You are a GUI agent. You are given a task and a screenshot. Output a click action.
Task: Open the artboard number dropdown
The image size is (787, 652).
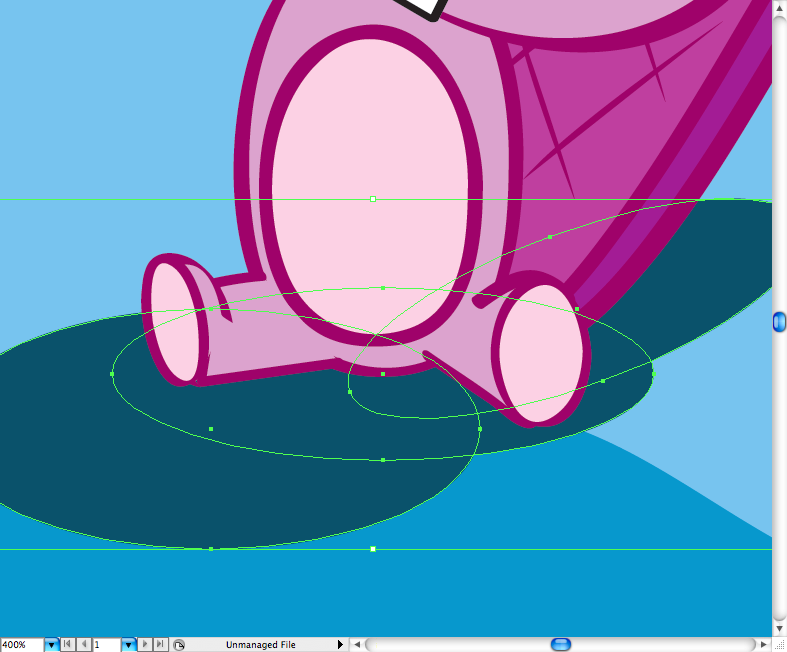click(129, 645)
